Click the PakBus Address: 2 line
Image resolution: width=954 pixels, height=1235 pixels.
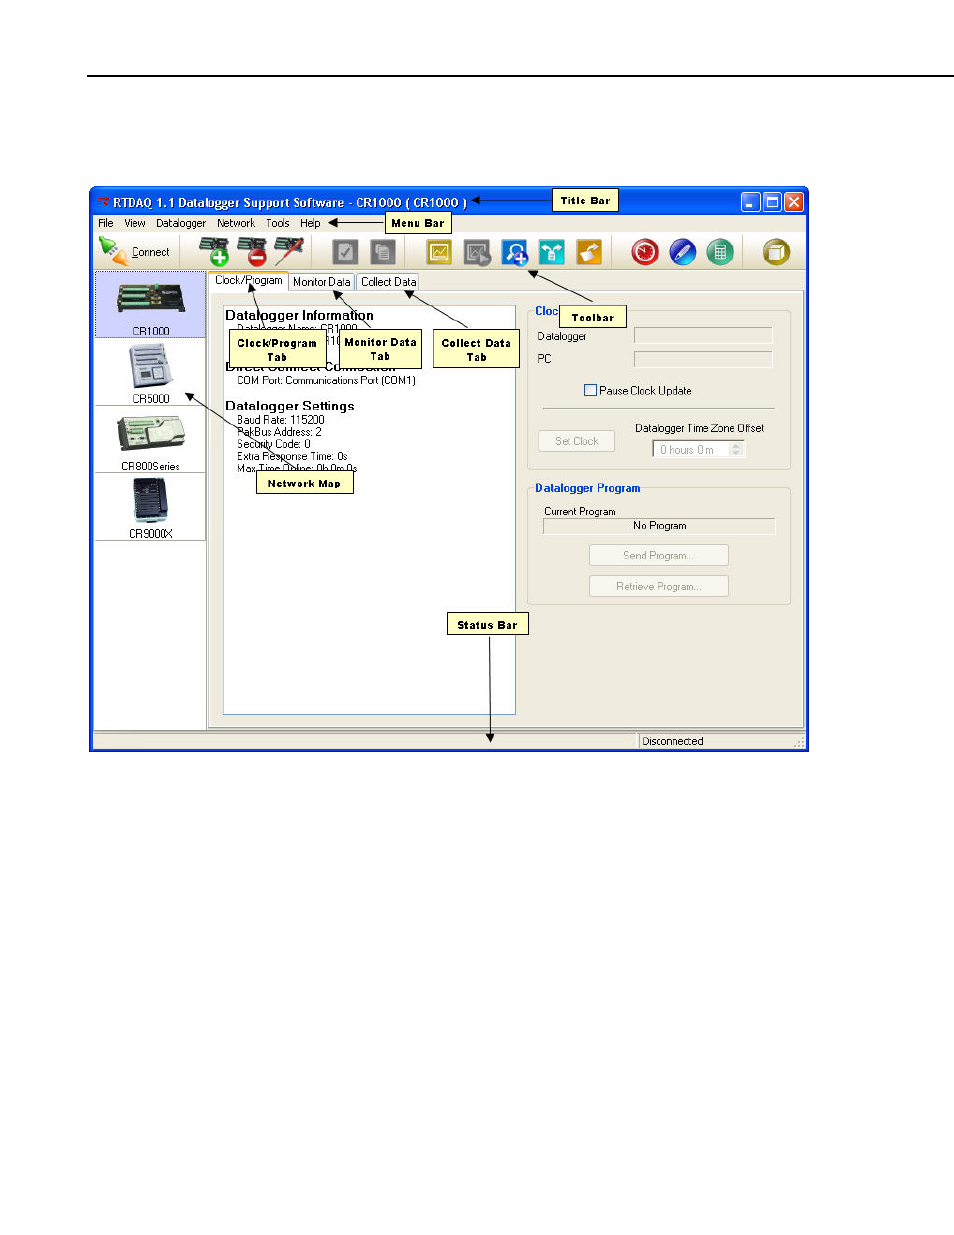click(x=279, y=432)
